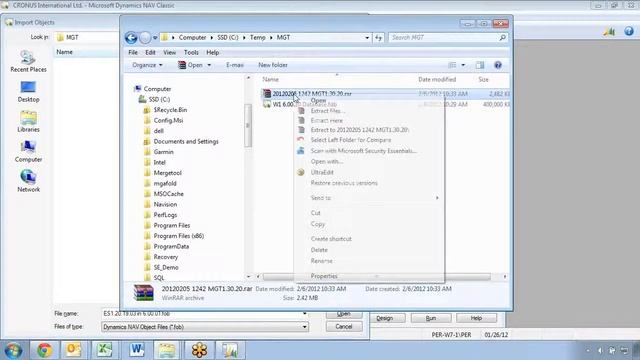
Task: Open Files of type combo box
Action: pos(204,327)
